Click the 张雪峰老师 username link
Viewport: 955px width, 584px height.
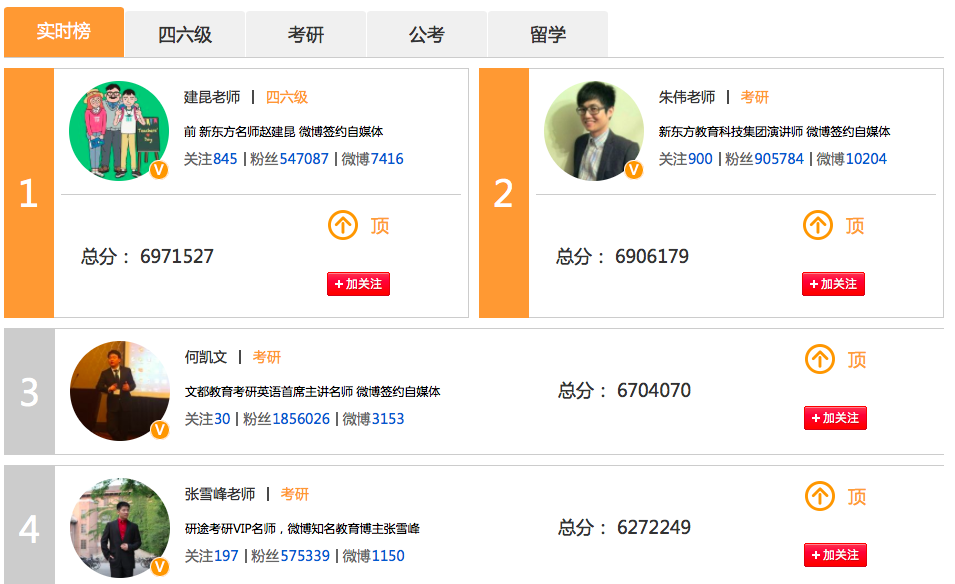coord(220,494)
